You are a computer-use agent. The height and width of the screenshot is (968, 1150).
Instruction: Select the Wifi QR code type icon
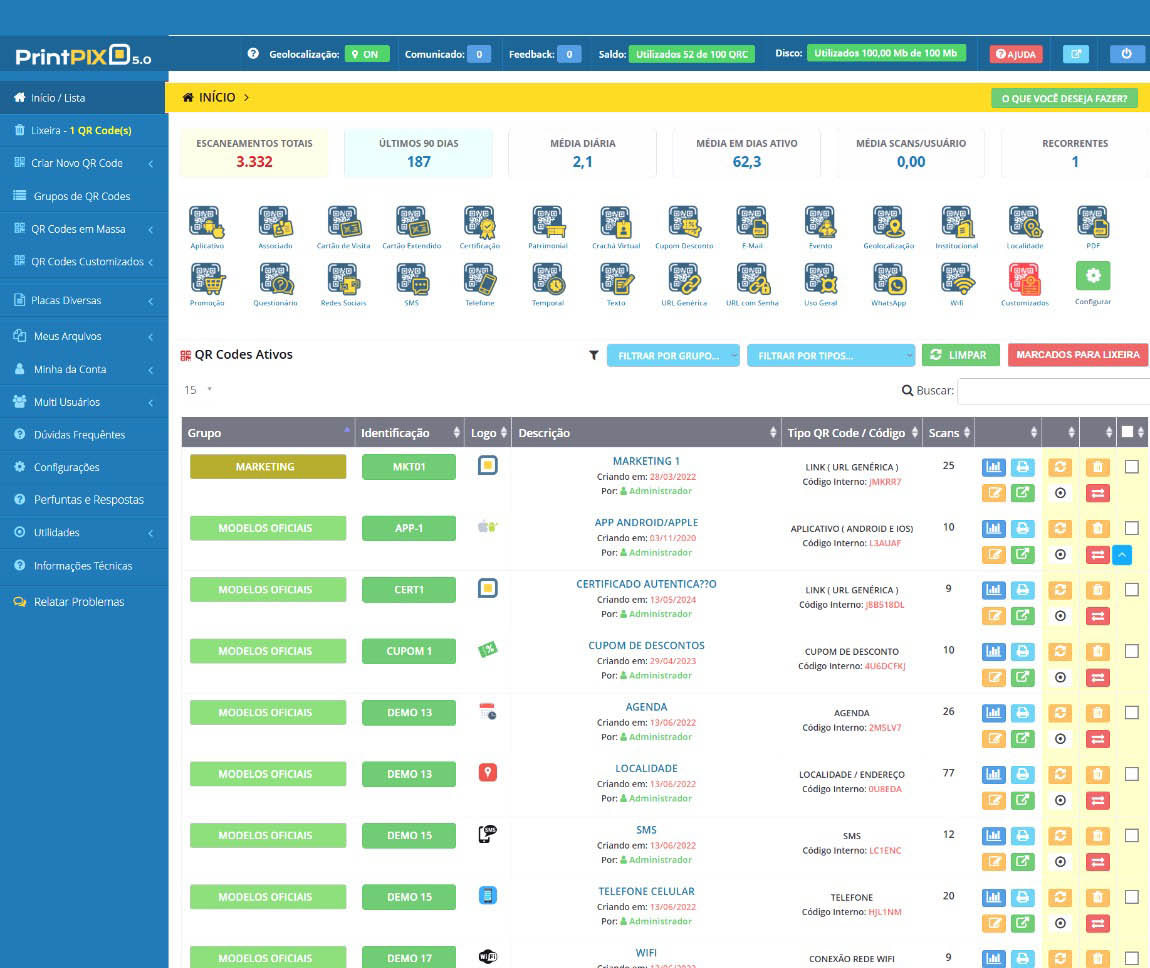click(956, 279)
